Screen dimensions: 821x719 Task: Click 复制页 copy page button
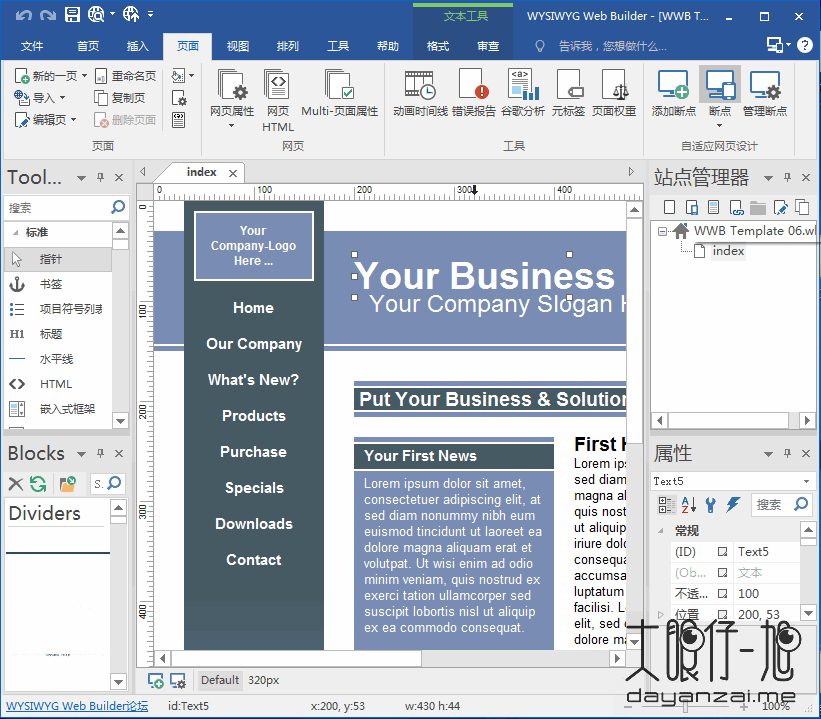120,98
